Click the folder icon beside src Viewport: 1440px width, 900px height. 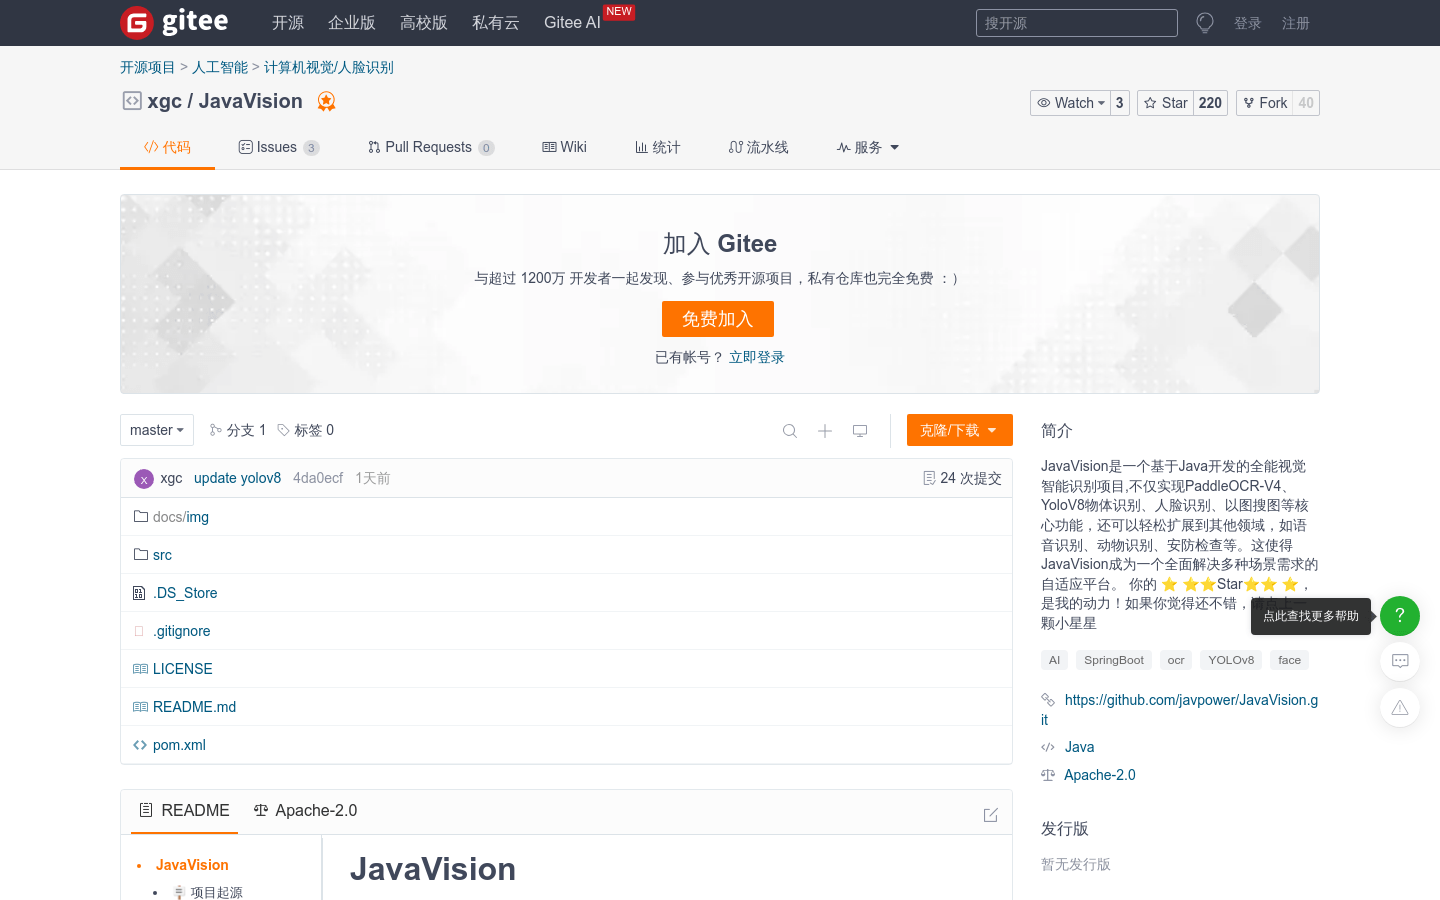pos(141,554)
